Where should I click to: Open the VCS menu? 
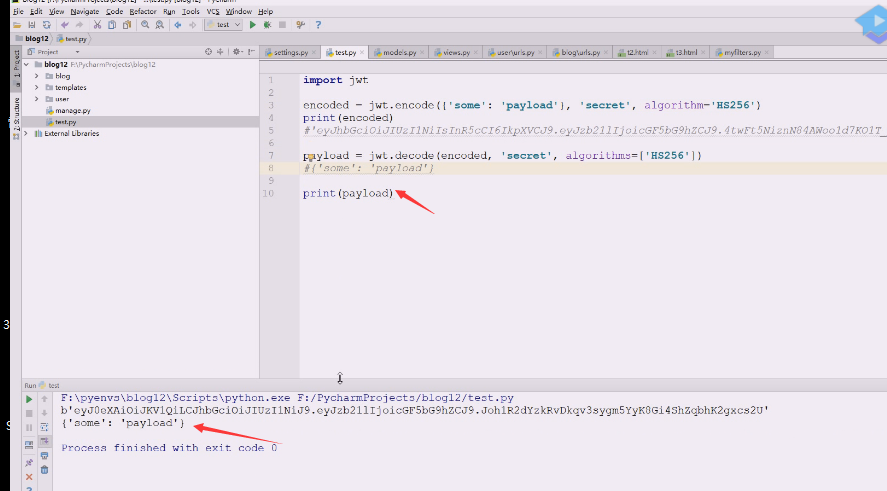click(x=213, y=11)
